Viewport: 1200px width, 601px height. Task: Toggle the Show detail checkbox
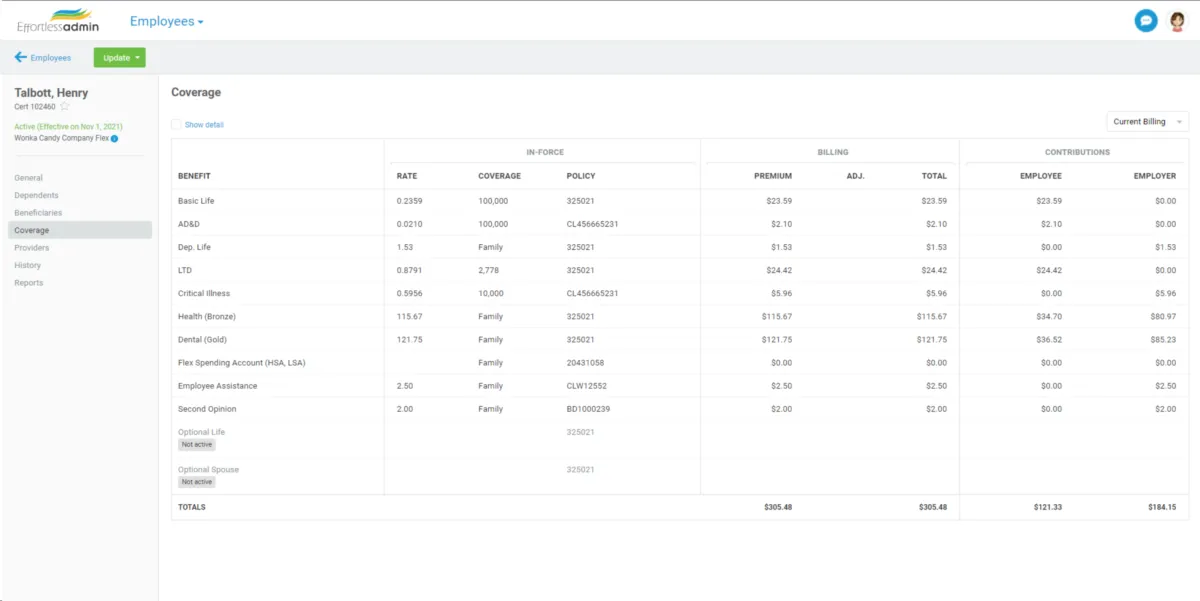click(x=176, y=124)
